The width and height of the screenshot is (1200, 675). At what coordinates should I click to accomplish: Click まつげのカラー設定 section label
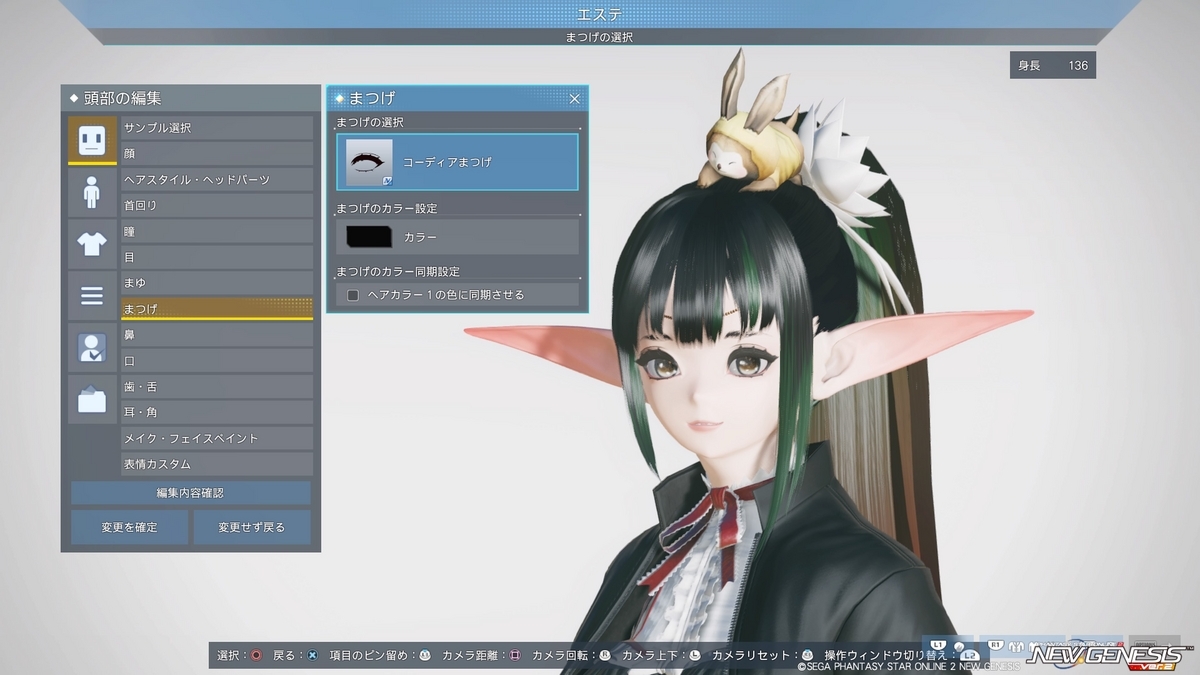(387, 209)
